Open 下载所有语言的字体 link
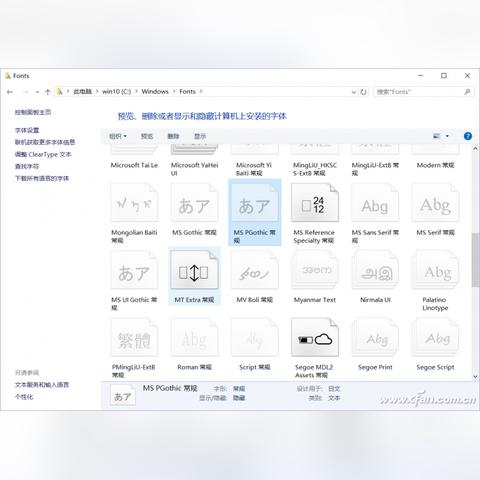This screenshot has width=480, height=480. pyautogui.click(x=42, y=178)
